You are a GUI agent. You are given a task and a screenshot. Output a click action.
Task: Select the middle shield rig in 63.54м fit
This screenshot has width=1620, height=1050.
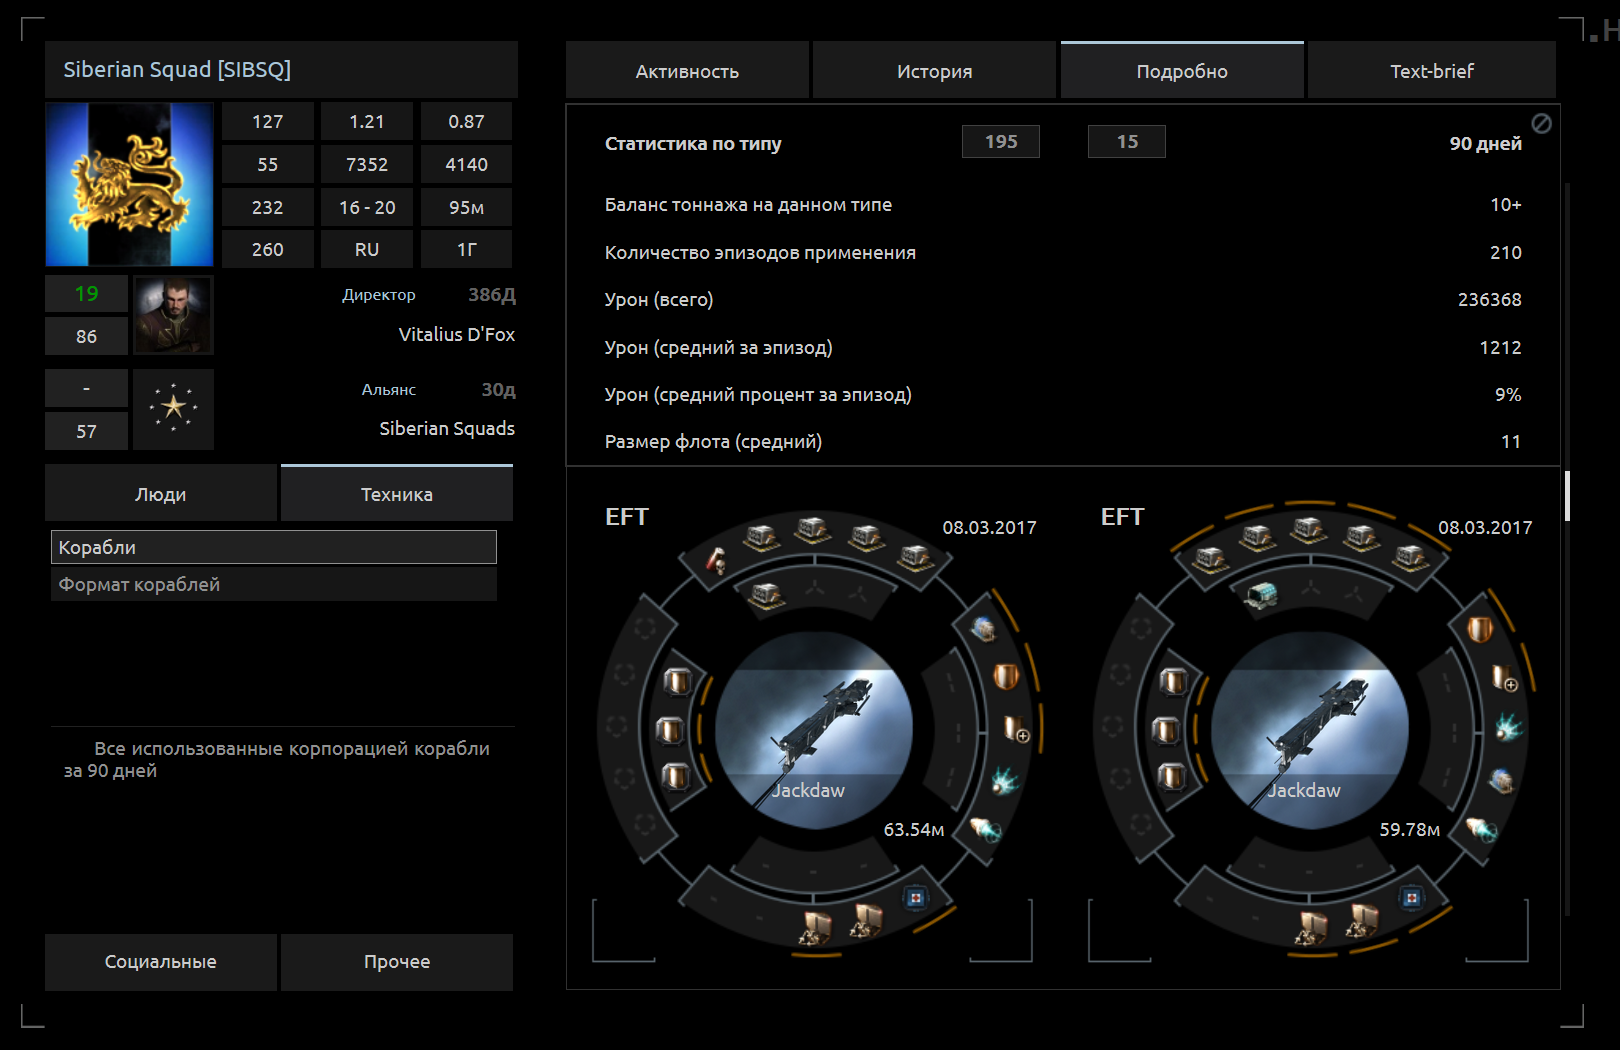(669, 731)
